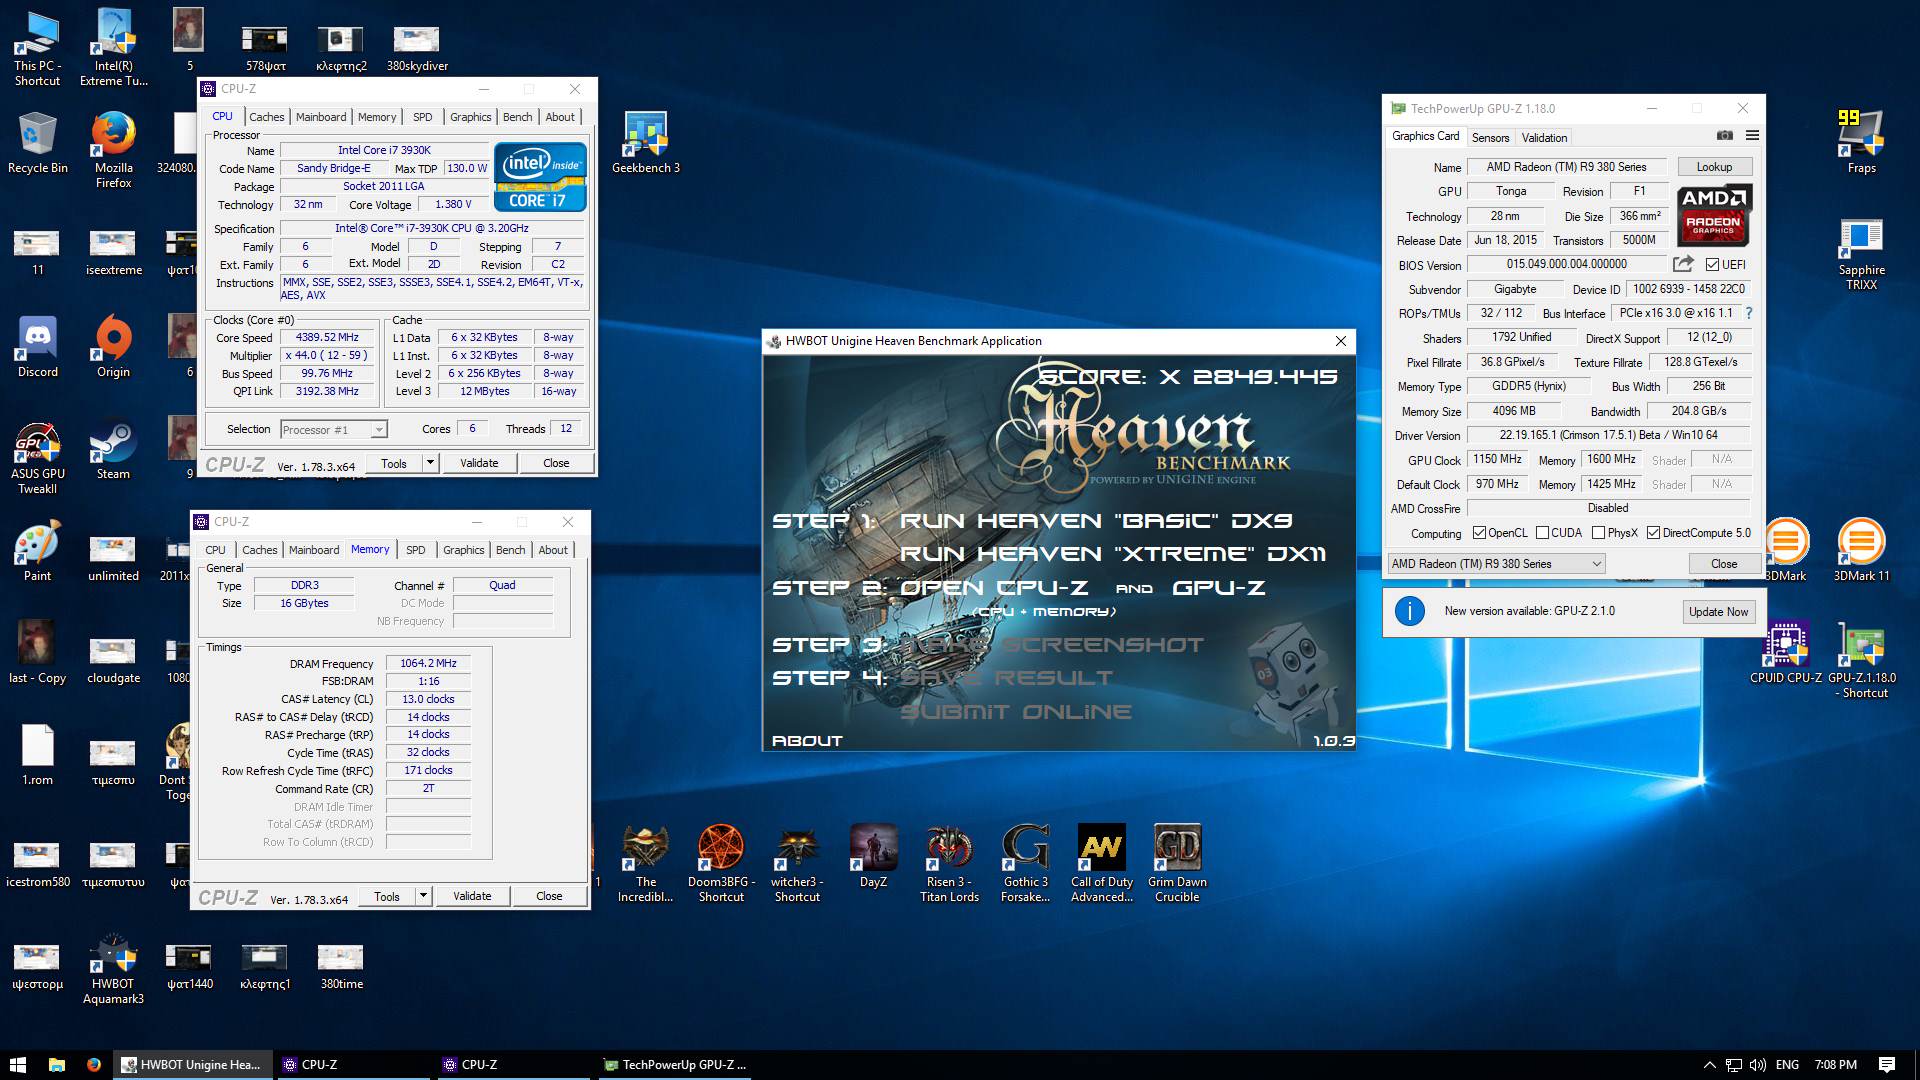Launch Gothic 3 Forsaken Gods icon

coord(1025,863)
